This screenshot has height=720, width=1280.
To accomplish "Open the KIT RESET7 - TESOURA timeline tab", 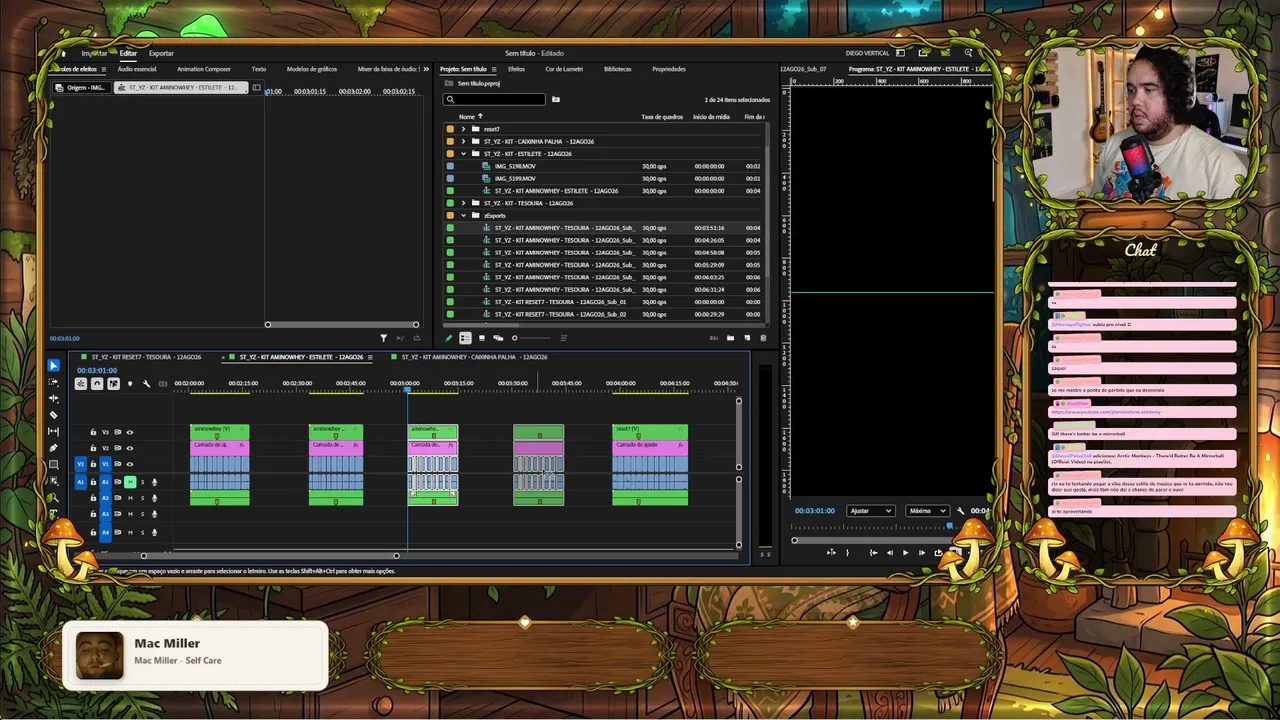I will pos(146,357).
